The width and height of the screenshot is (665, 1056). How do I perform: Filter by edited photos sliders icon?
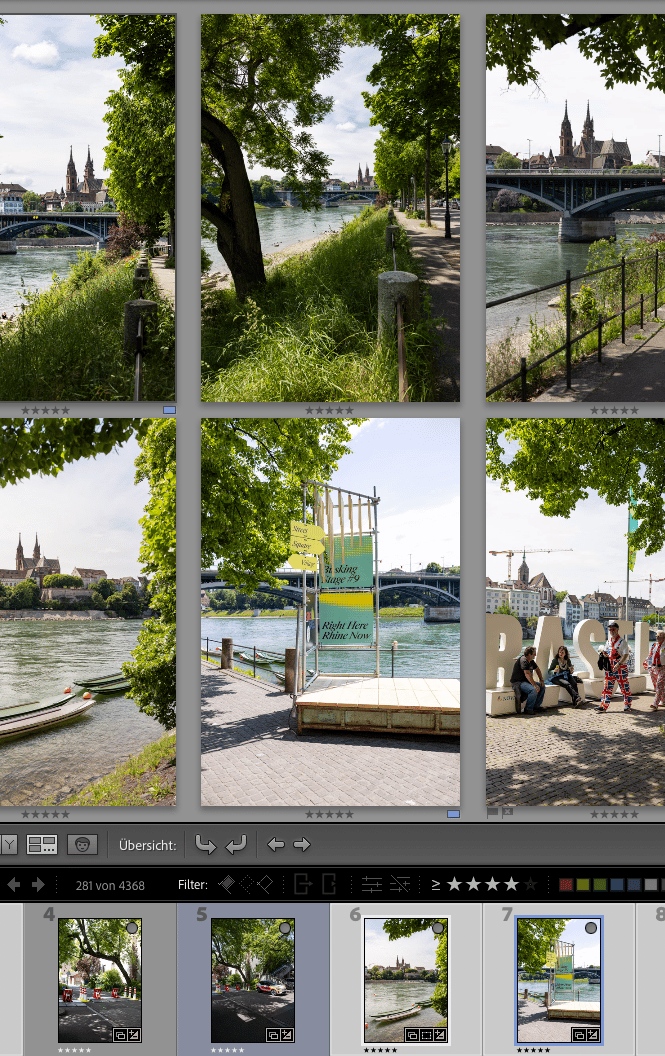[x=371, y=884]
